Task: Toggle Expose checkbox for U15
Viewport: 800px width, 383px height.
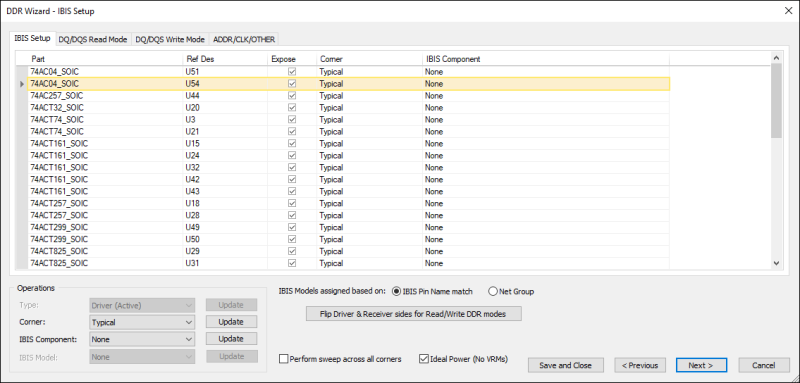Action: (292, 144)
